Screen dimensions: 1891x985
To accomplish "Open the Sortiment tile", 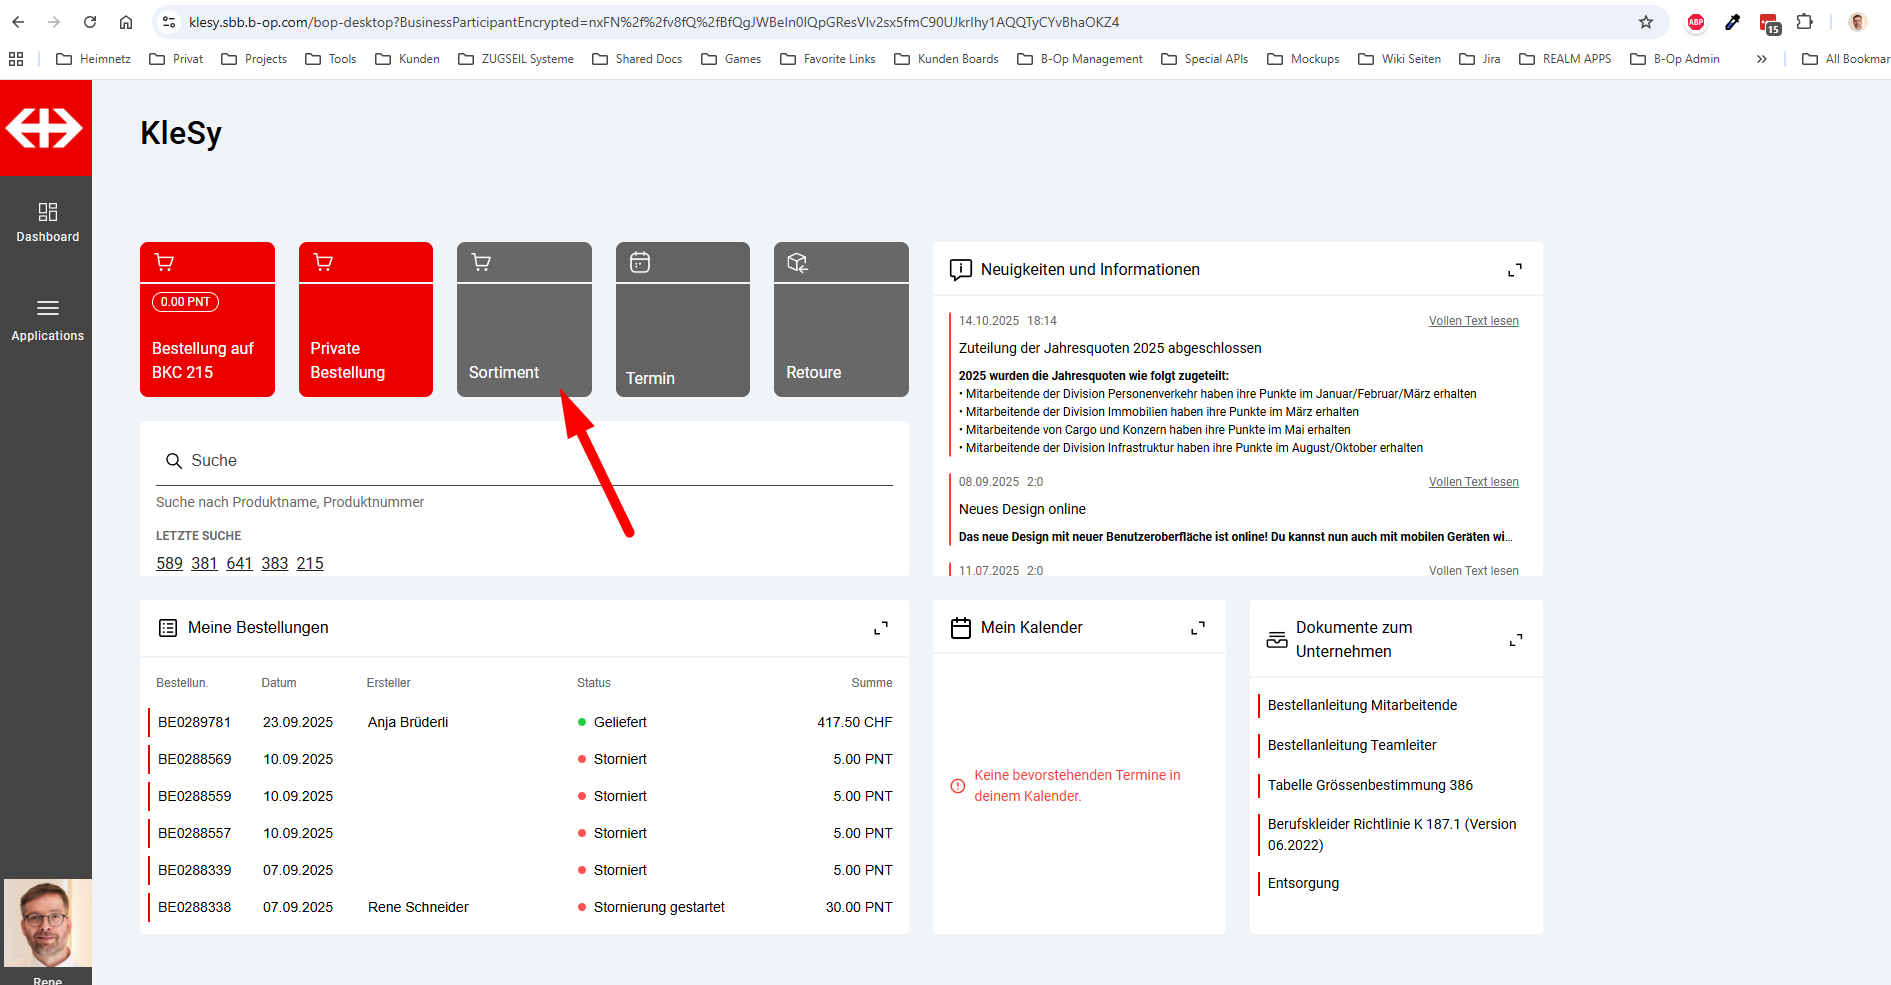I will click(524, 320).
